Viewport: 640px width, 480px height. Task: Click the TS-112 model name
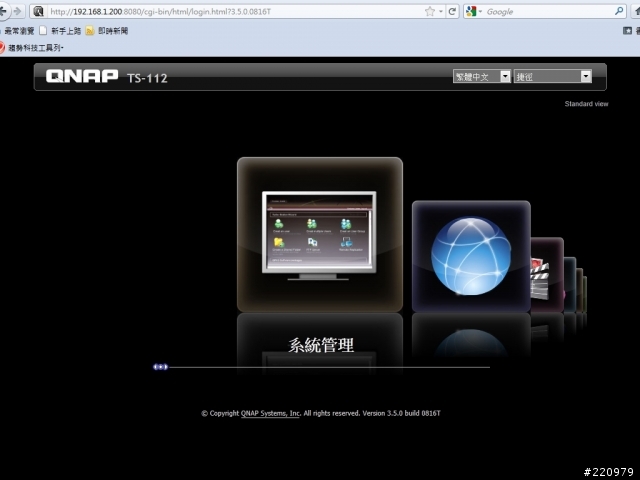pos(147,78)
